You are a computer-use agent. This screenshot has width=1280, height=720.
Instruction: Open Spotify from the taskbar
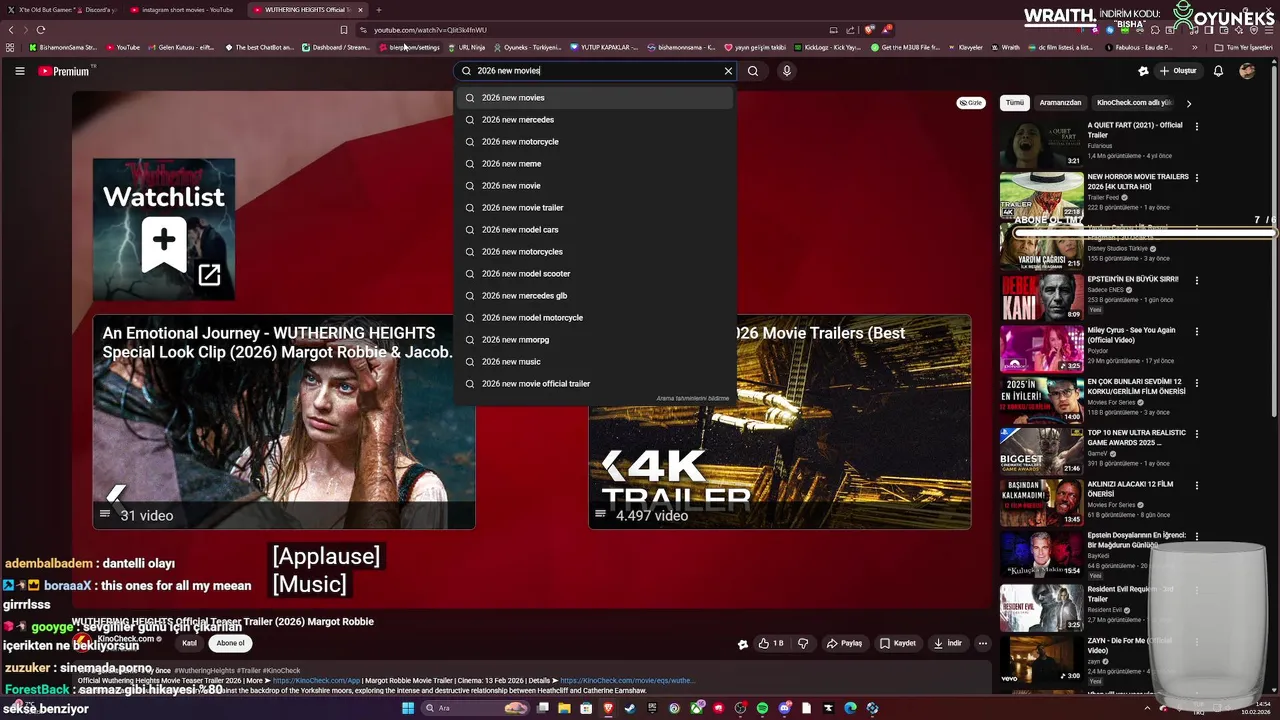click(762, 708)
